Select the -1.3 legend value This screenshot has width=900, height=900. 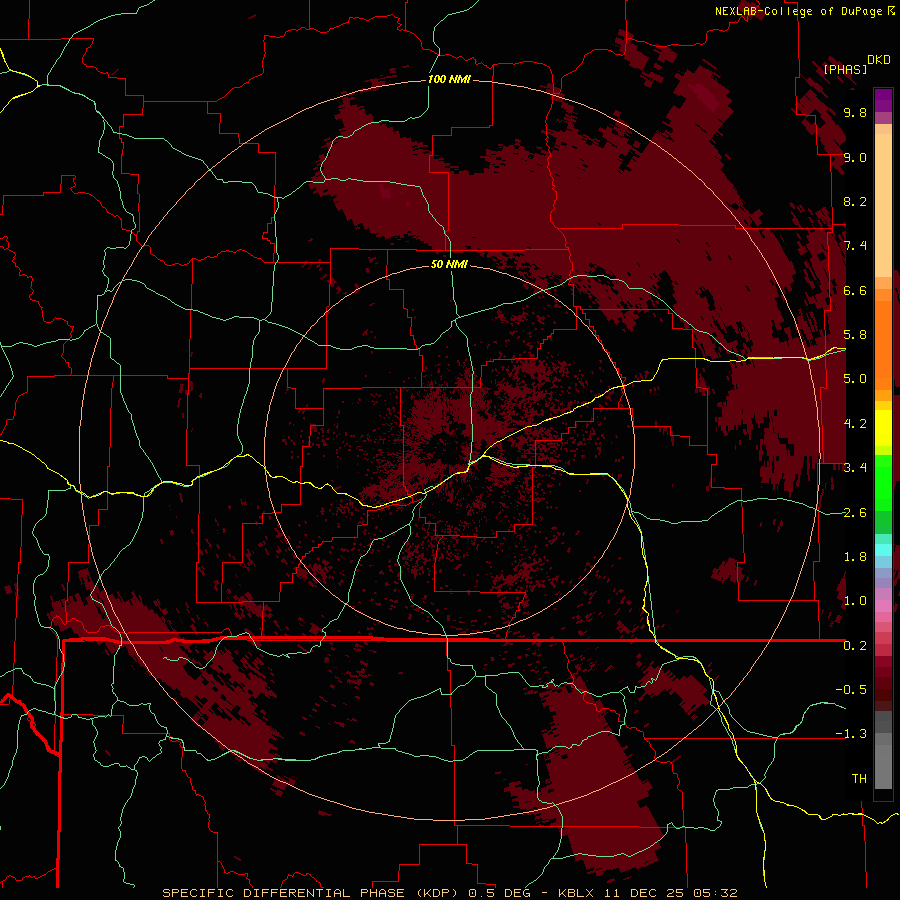coord(851,734)
